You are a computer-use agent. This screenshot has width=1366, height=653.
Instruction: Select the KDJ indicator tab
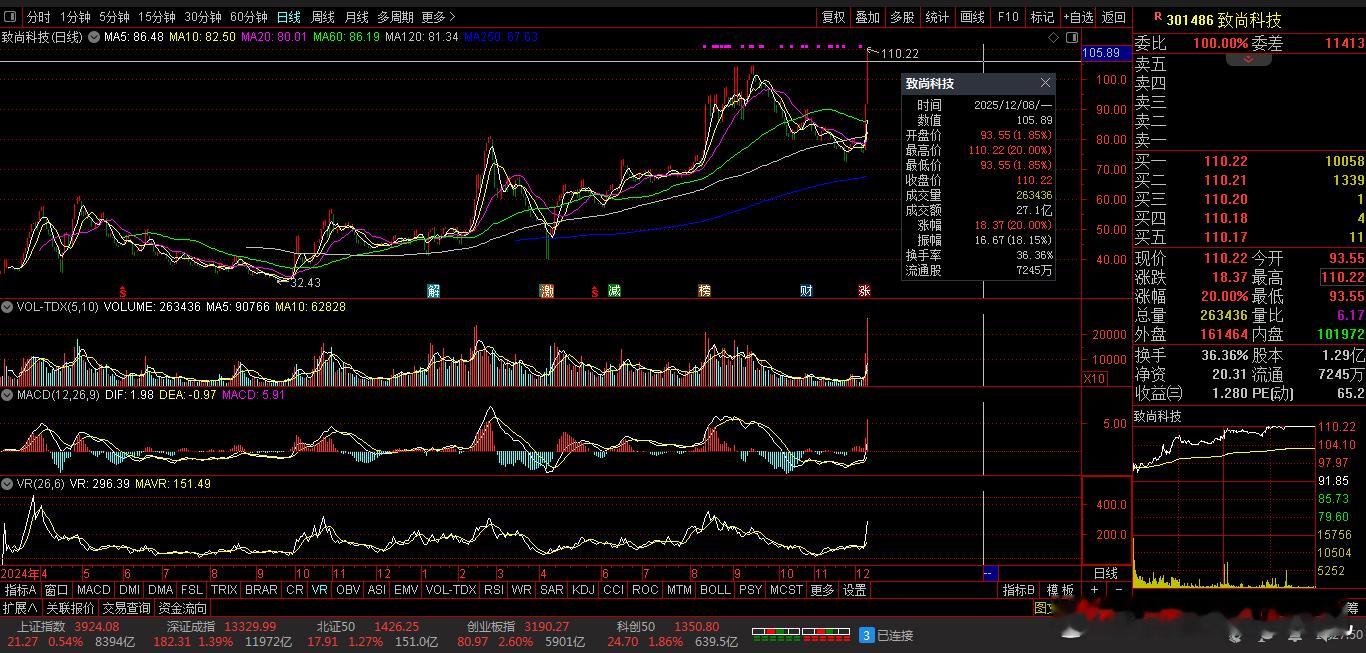(x=583, y=590)
